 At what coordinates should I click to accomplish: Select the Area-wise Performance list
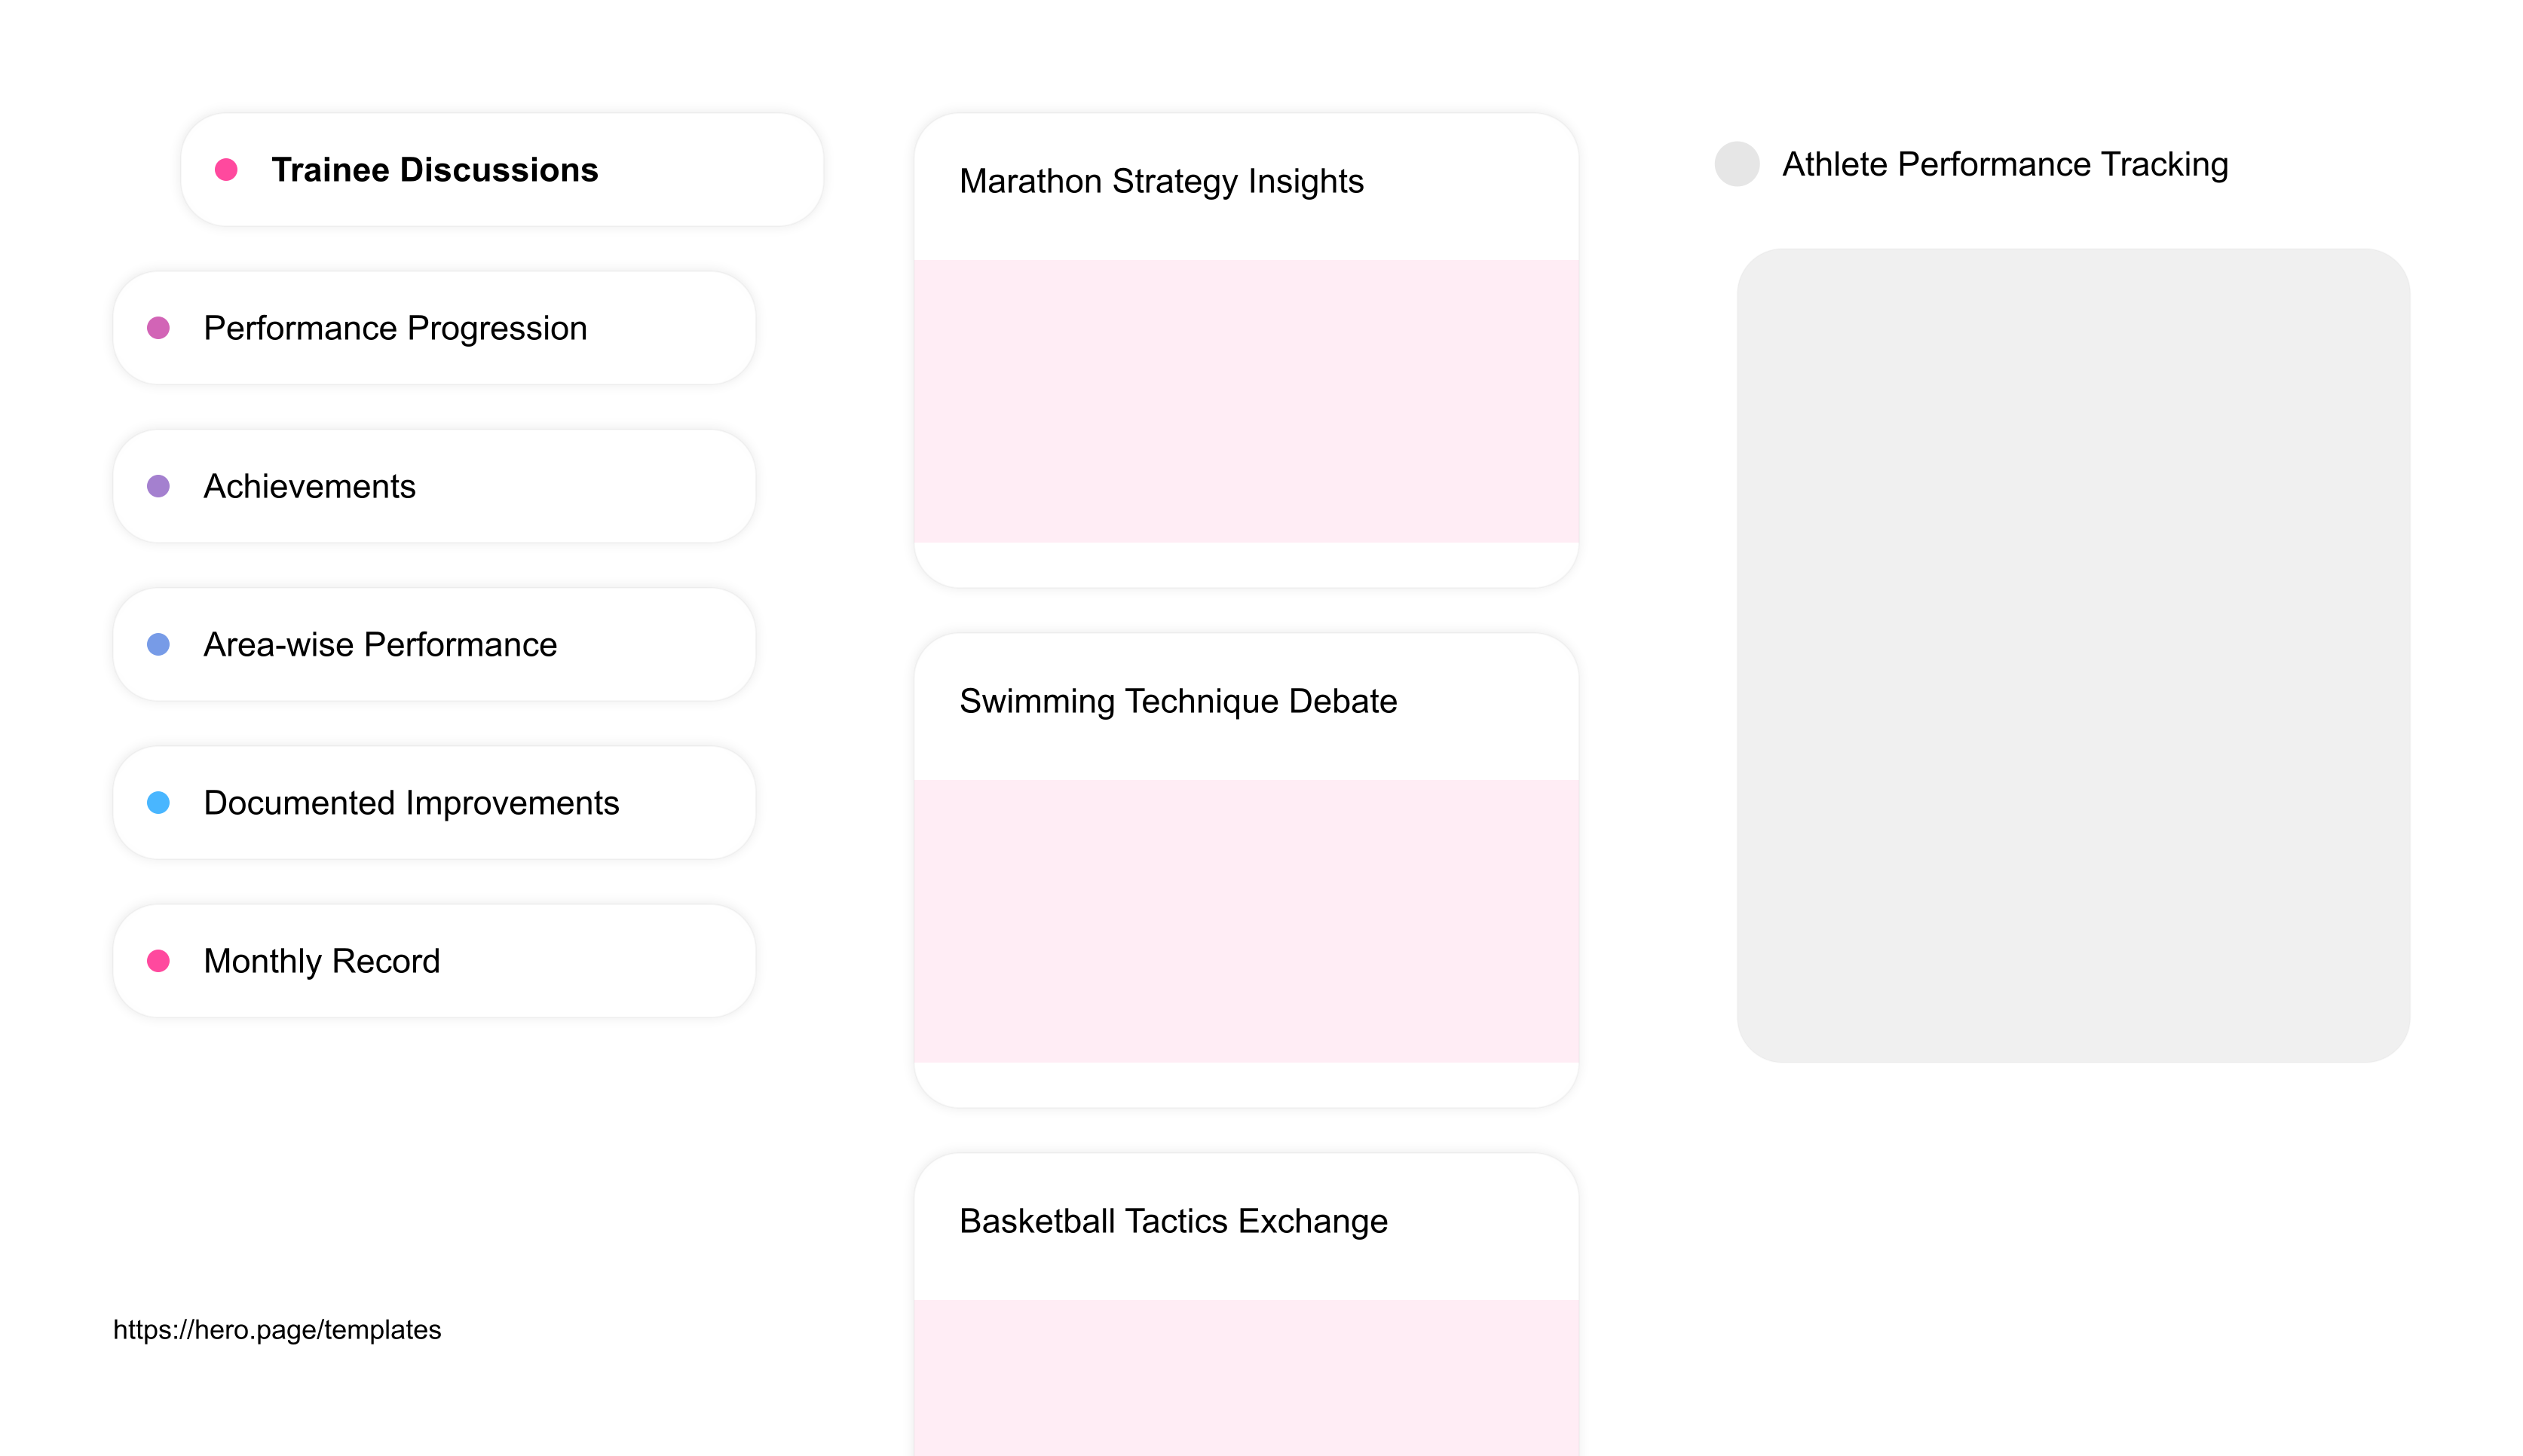click(x=380, y=644)
